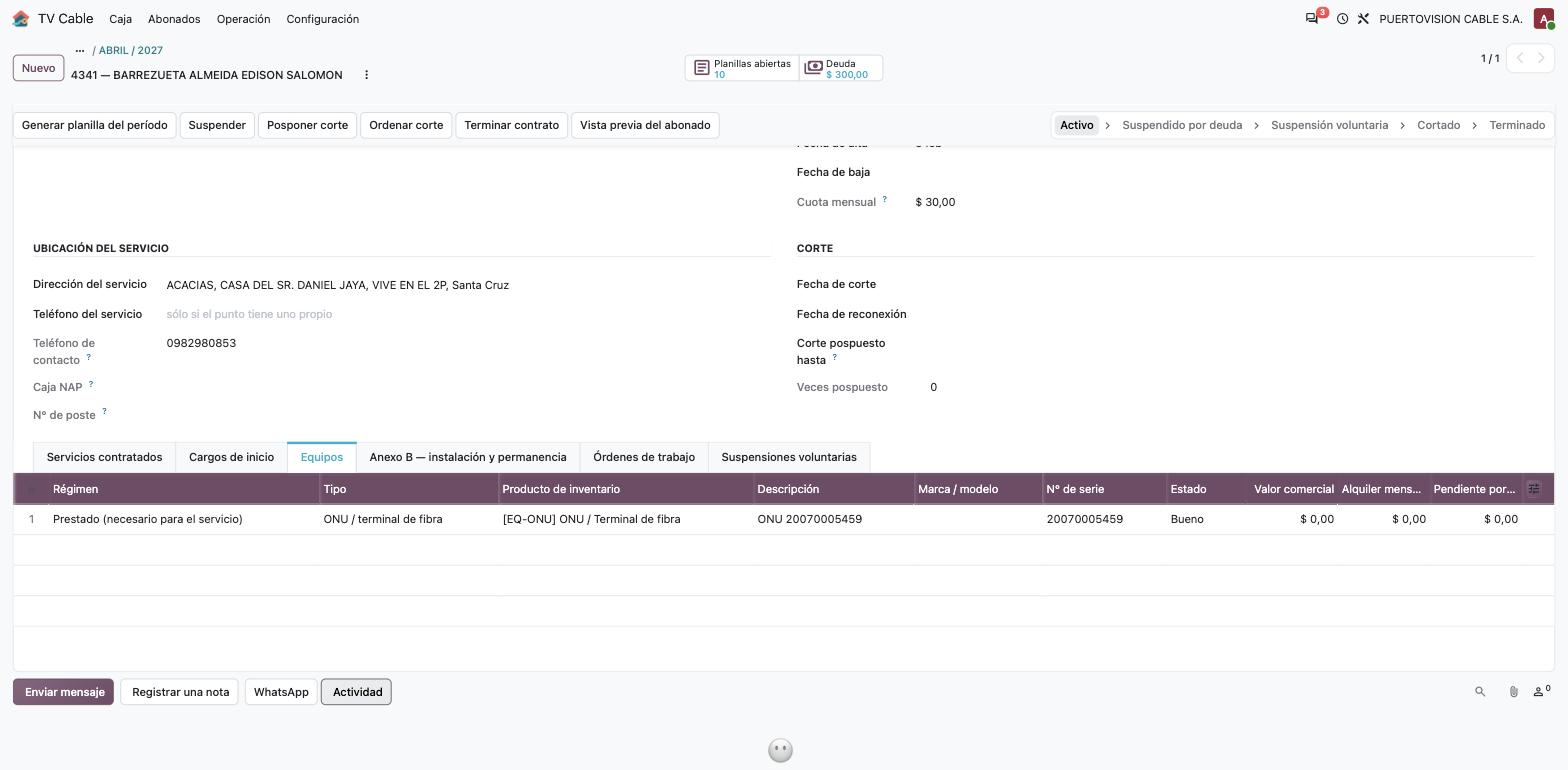
Task: Expand the breadcrumb ellipsis
Action: pyautogui.click(x=80, y=50)
